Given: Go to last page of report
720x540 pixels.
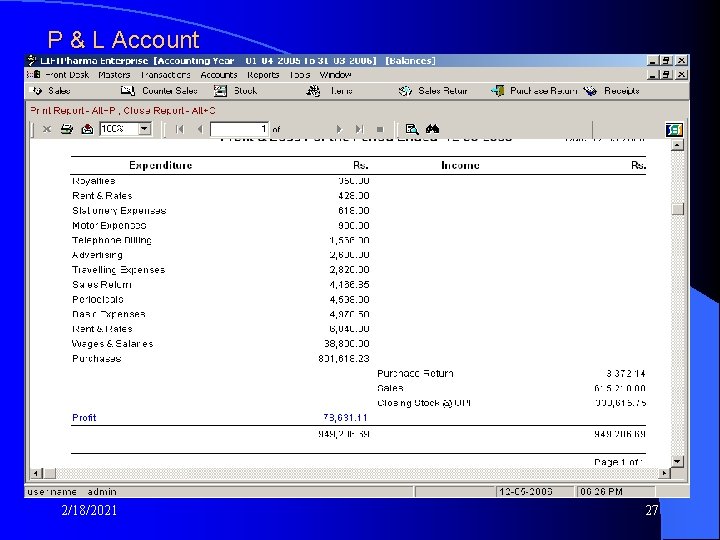Looking at the screenshot, I should click(359, 129).
